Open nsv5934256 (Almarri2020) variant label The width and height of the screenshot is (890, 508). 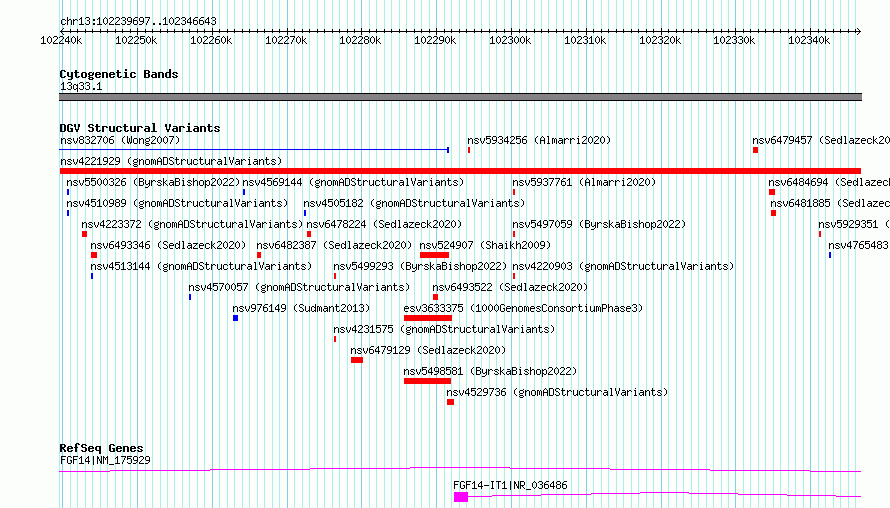539,140
